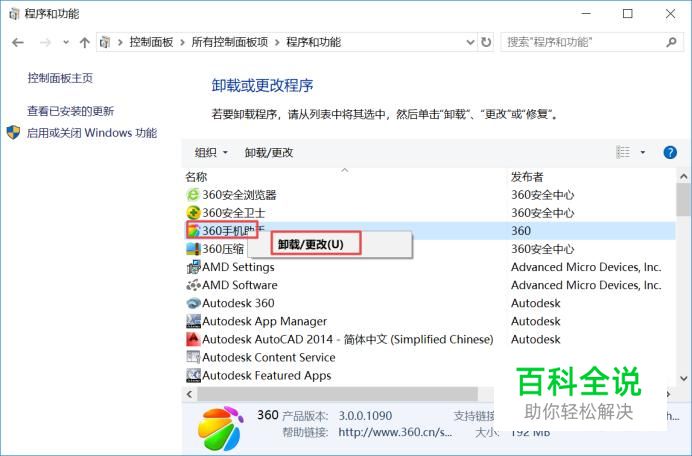Minimize the 程序和功能 window
Screen dimensions: 692x456
click(x=586, y=14)
